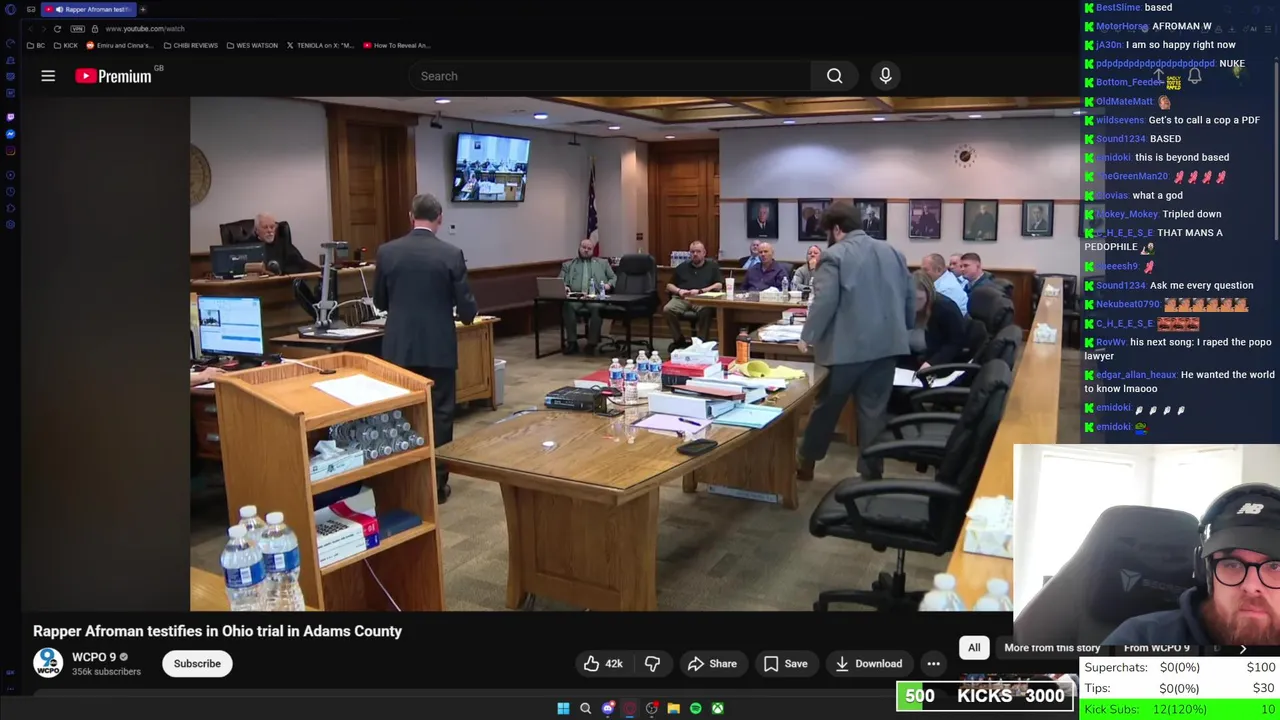Screen dimensions: 1280x720
Task: Open the CHIBI REVIEWS bookmarks folder
Action: point(191,45)
